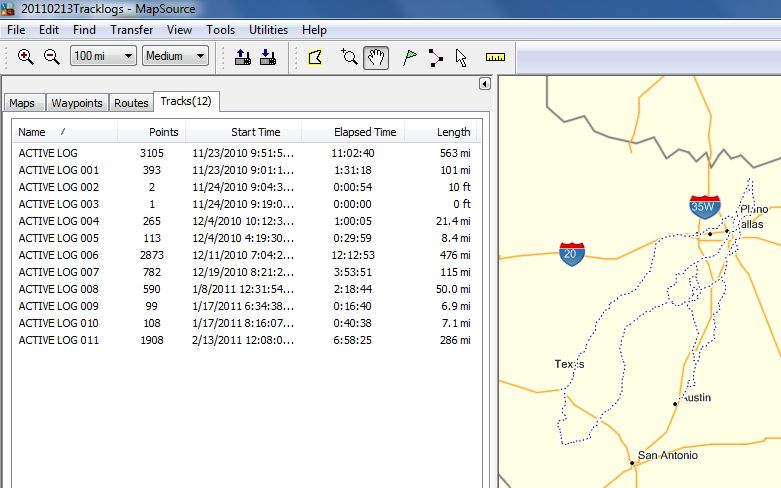781x488 pixels.
Task: Click the Zoom In magnifier icon
Action: (25, 57)
